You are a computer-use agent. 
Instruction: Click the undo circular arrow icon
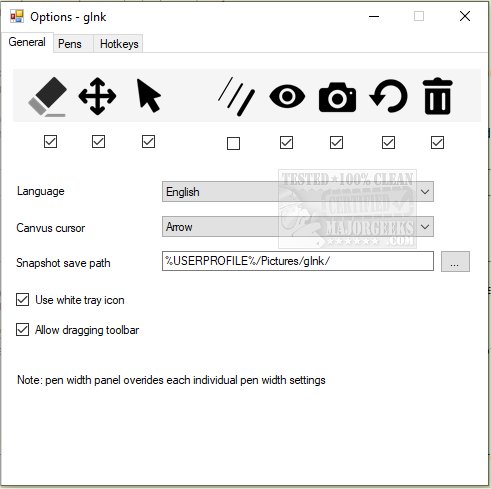388,96
